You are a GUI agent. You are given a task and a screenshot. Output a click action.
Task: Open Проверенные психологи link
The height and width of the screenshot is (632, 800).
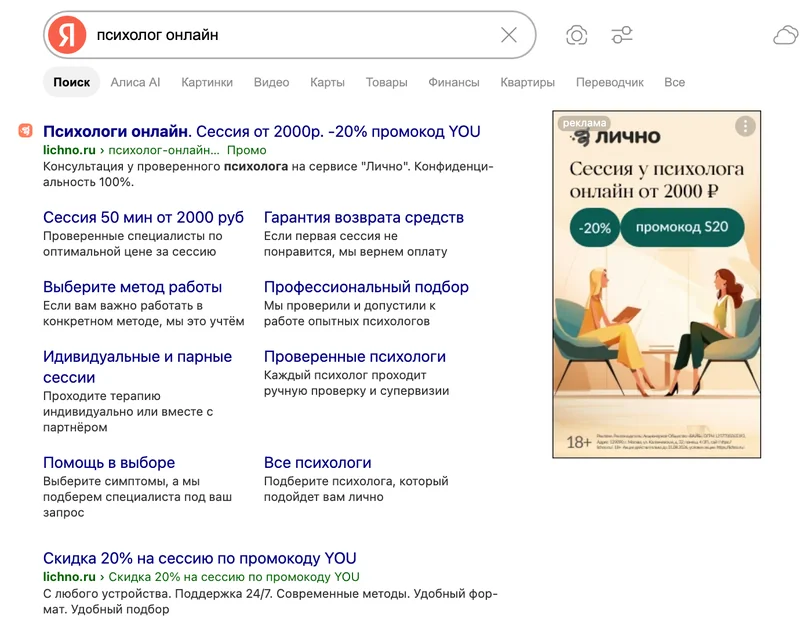coord(355,356)
